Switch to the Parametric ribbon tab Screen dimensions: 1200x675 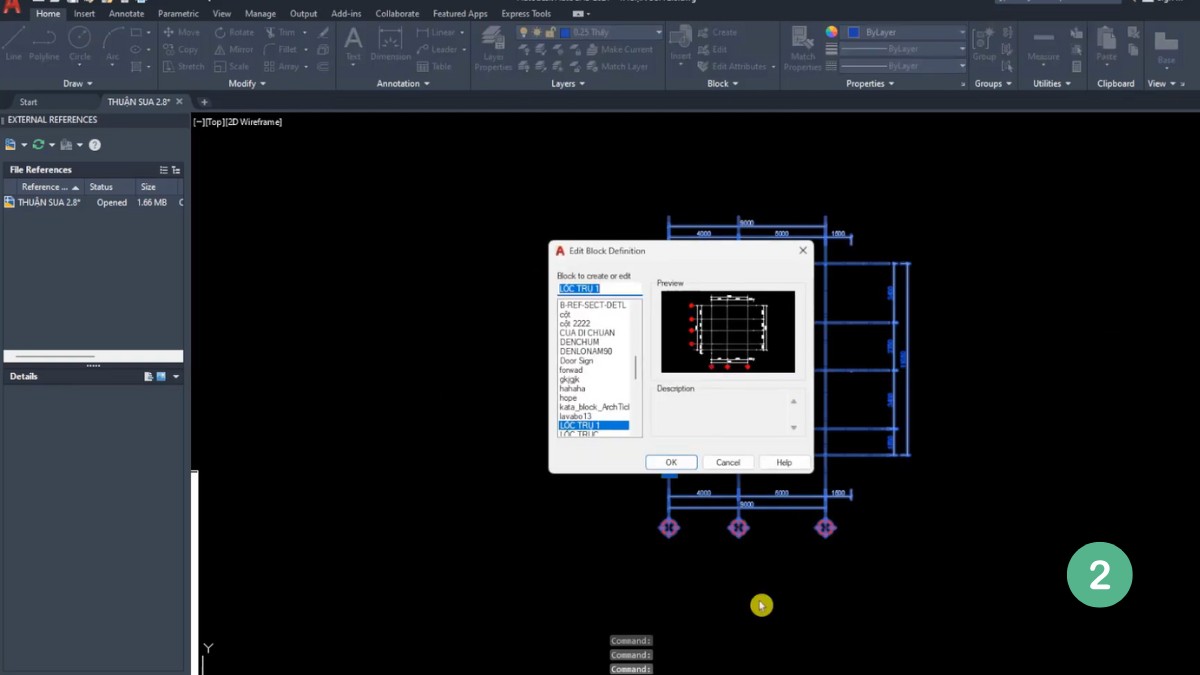[x=178, y=14]
